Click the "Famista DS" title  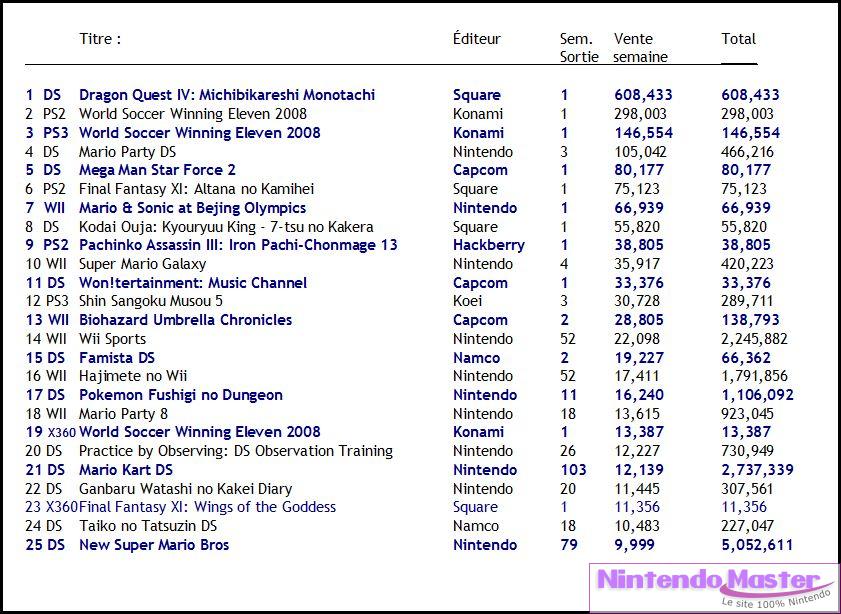[x=117, y=358]
